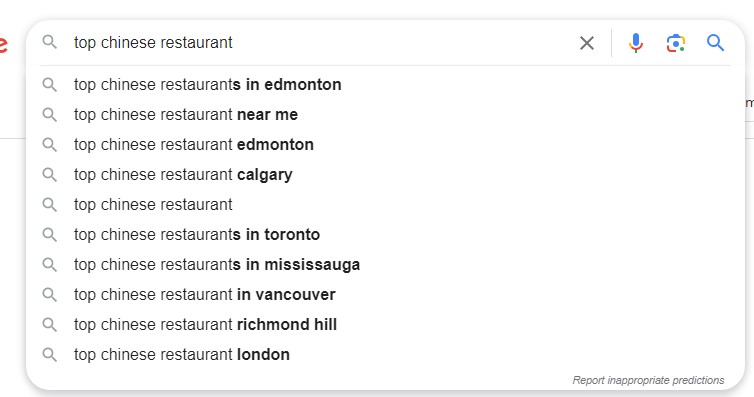Select suggestion 'top chinese restaurant calgary'
Screen dimensions: 754x397
click(385, 174)
